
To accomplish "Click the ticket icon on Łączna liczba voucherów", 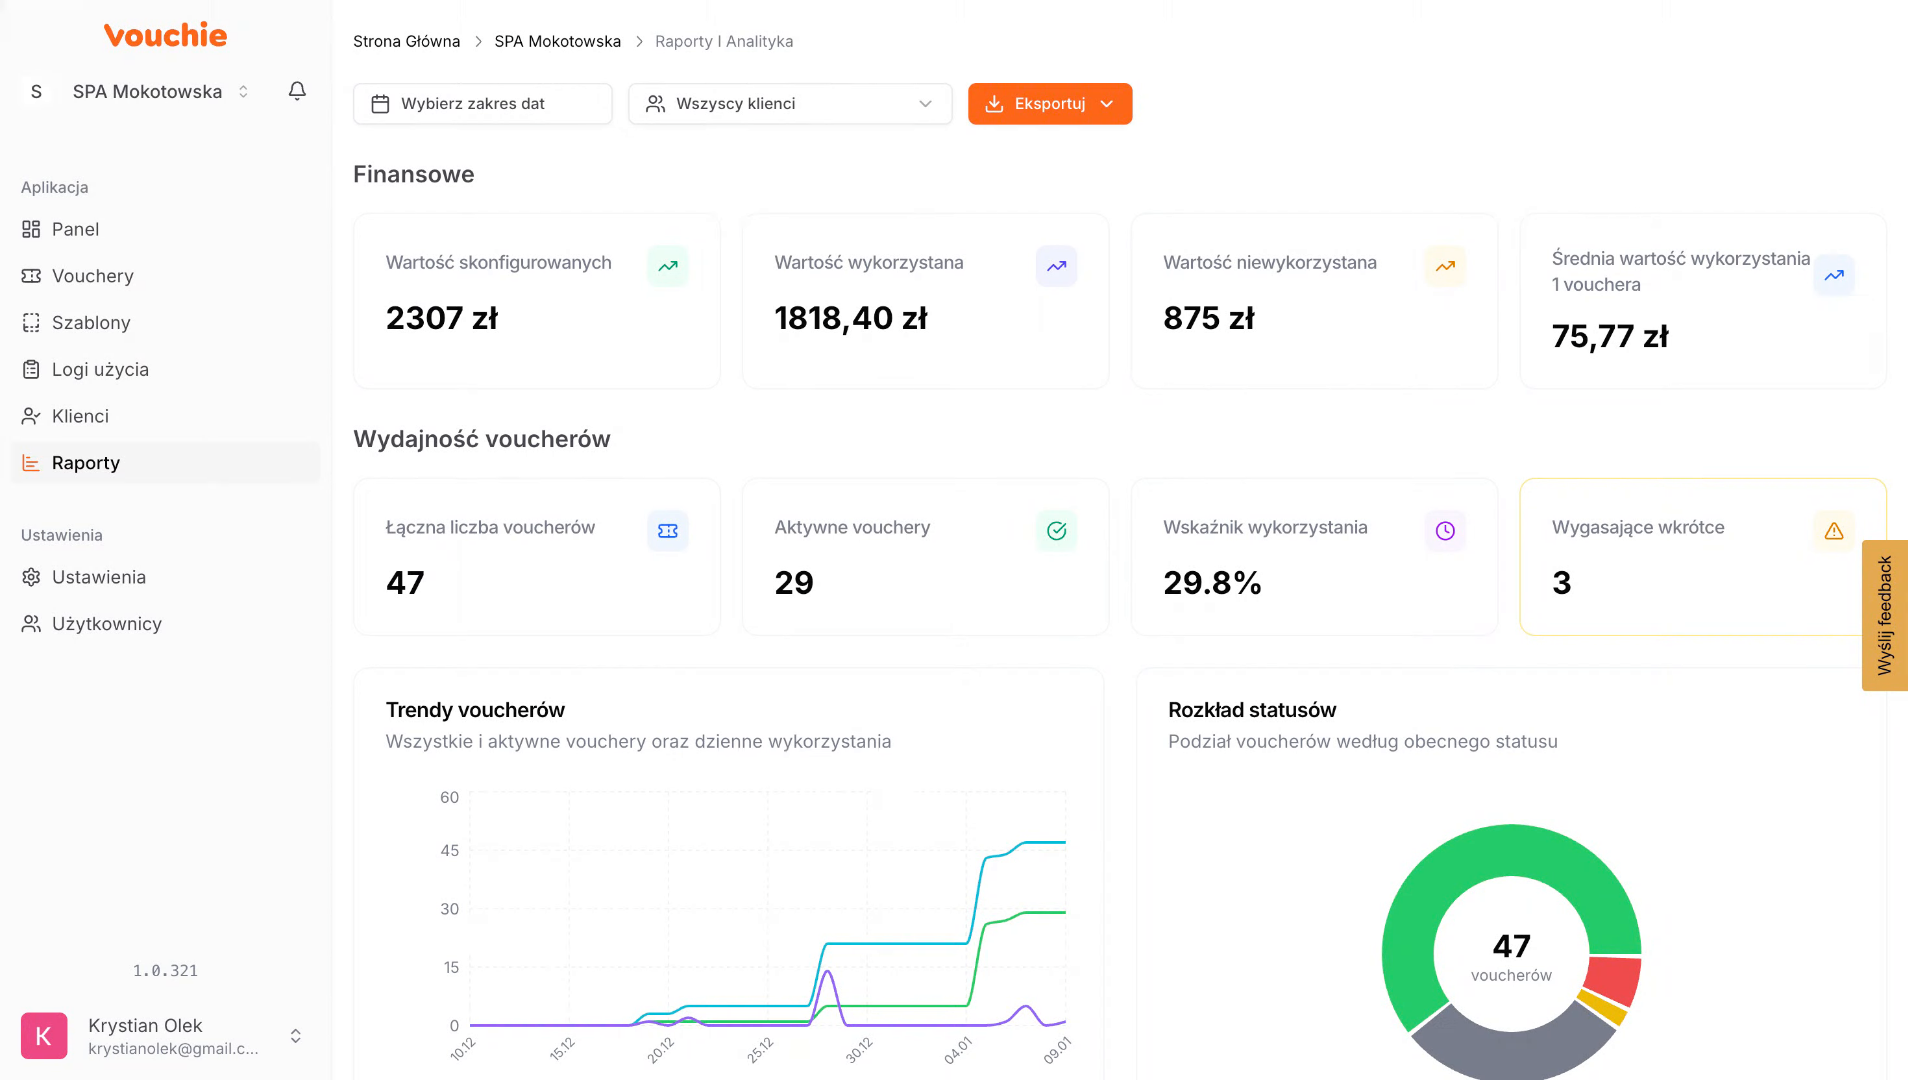I will point(667,531).
